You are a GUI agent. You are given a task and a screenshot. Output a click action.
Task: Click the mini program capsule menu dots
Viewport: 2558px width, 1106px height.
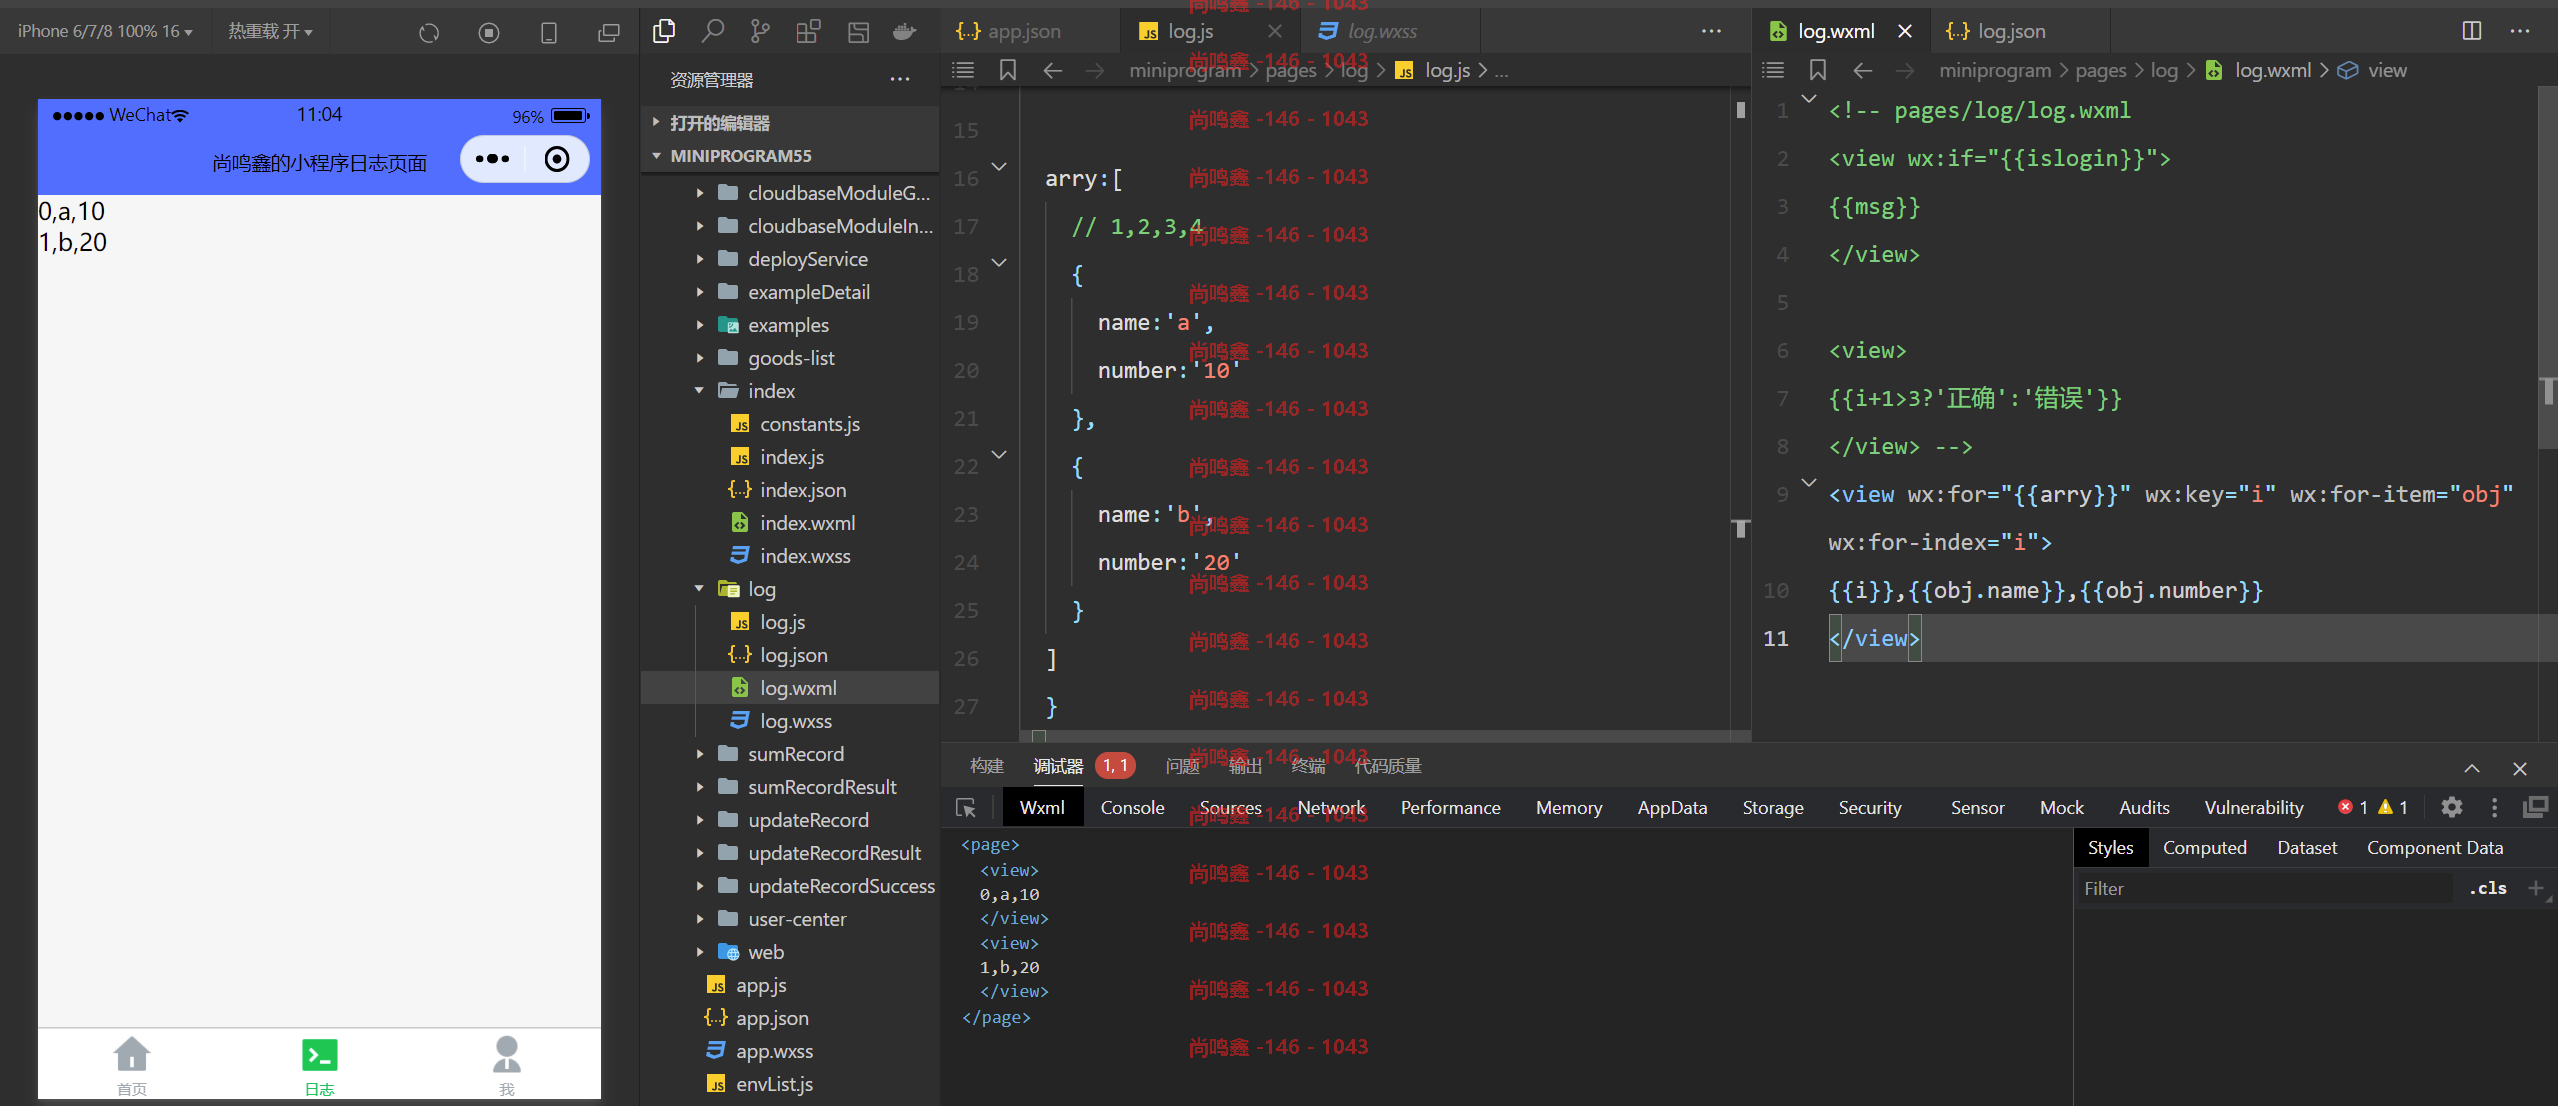pyautogui.click(x=492, y=159)
